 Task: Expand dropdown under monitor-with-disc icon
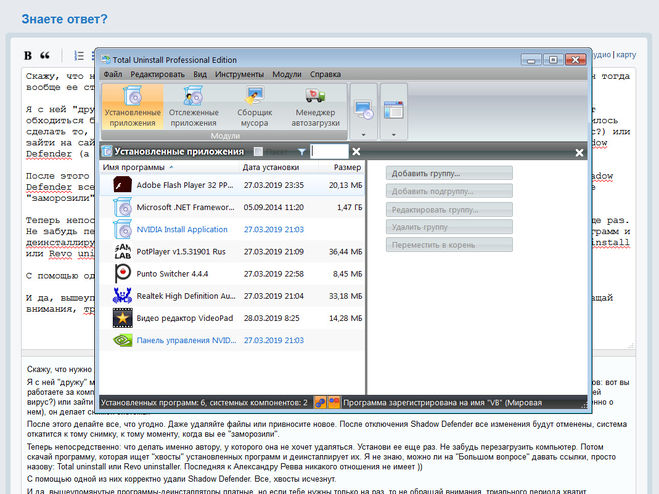pyautogui.click(x=364, y=135)
